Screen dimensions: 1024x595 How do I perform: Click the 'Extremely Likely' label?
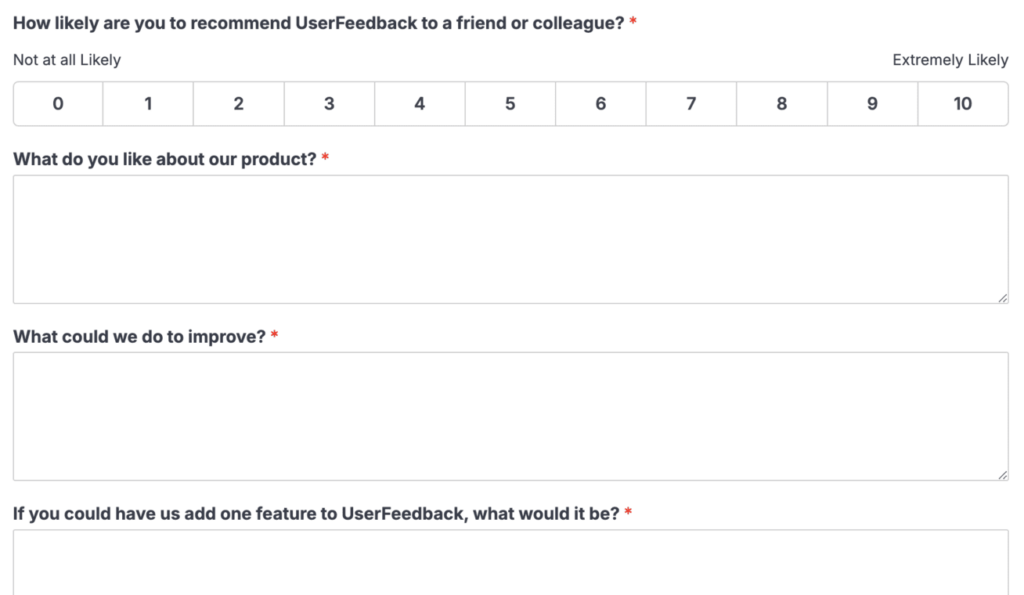[949, 60]
